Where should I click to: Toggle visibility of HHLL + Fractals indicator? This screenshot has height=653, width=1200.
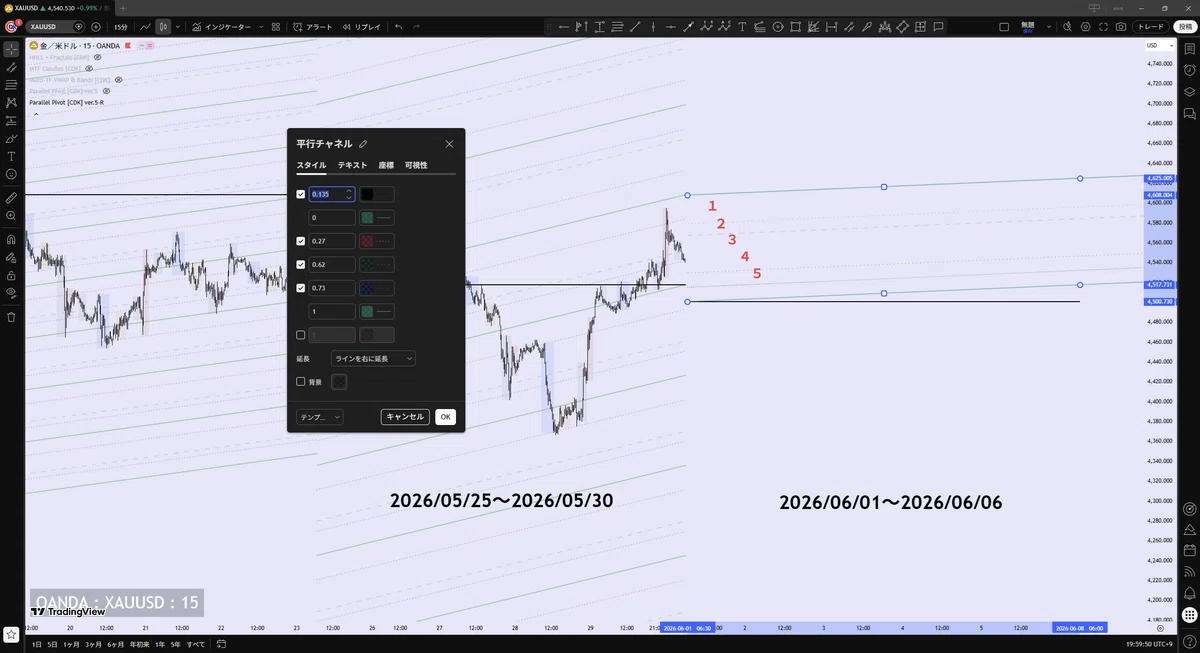coord(98,58)
